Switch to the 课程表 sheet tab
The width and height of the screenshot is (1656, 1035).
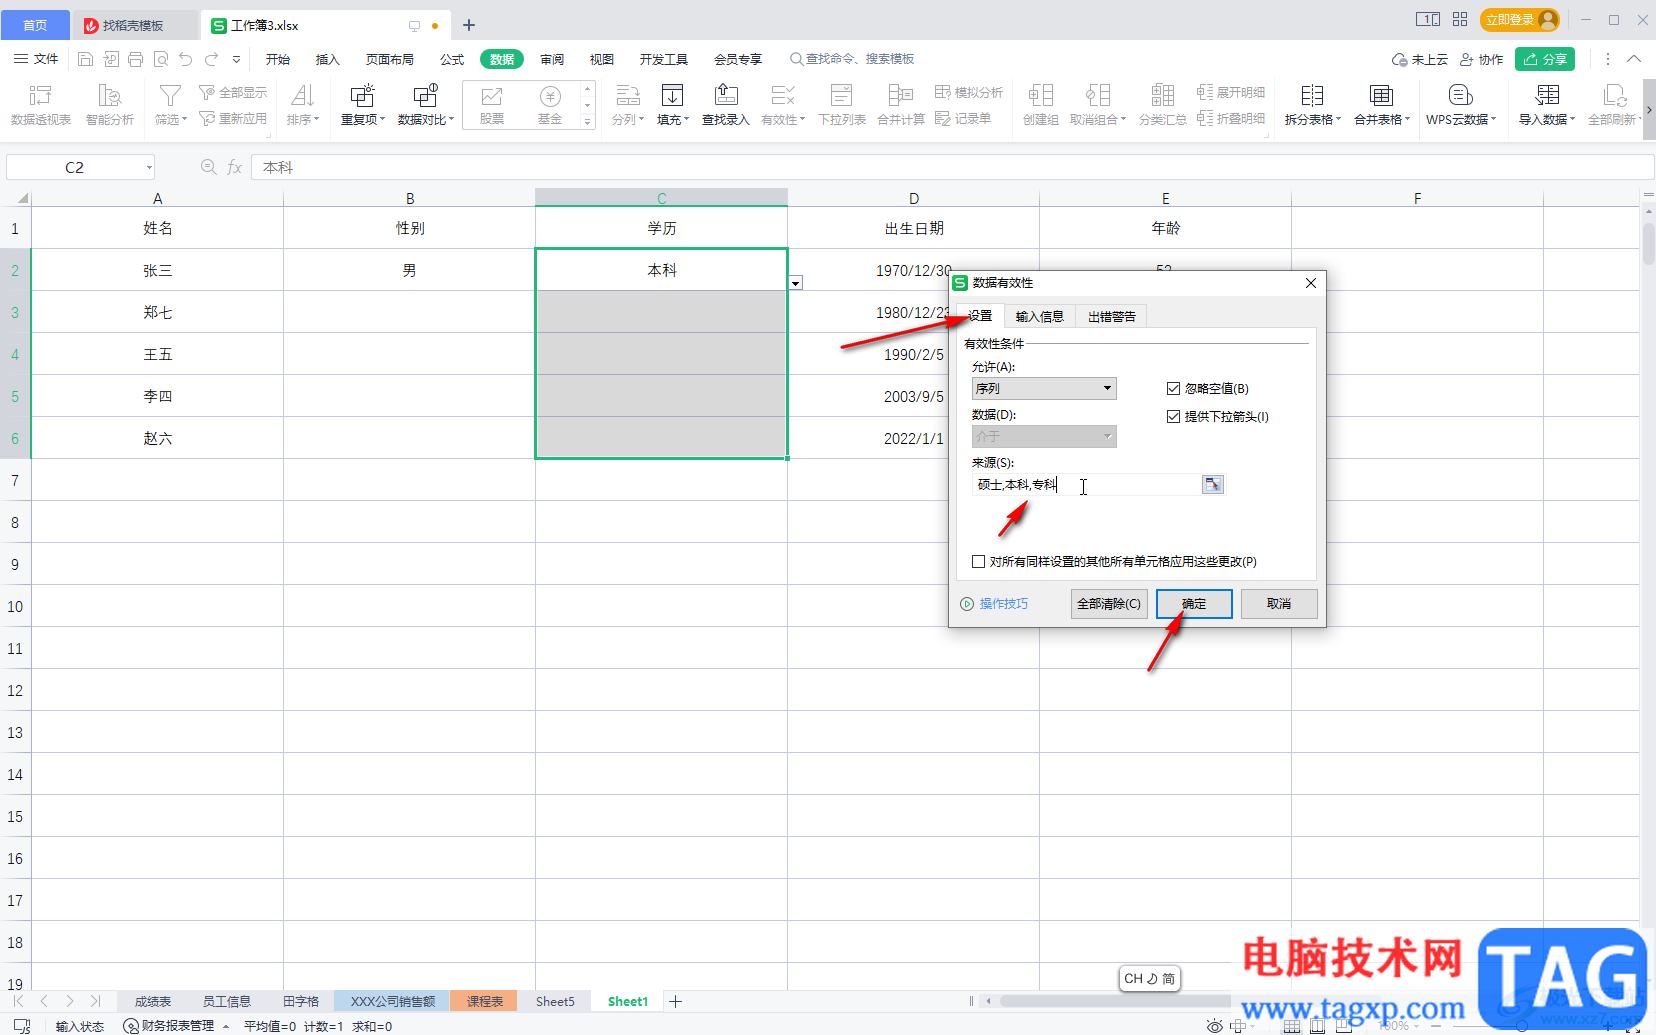pyautogui.click(x=484, y=1001)
